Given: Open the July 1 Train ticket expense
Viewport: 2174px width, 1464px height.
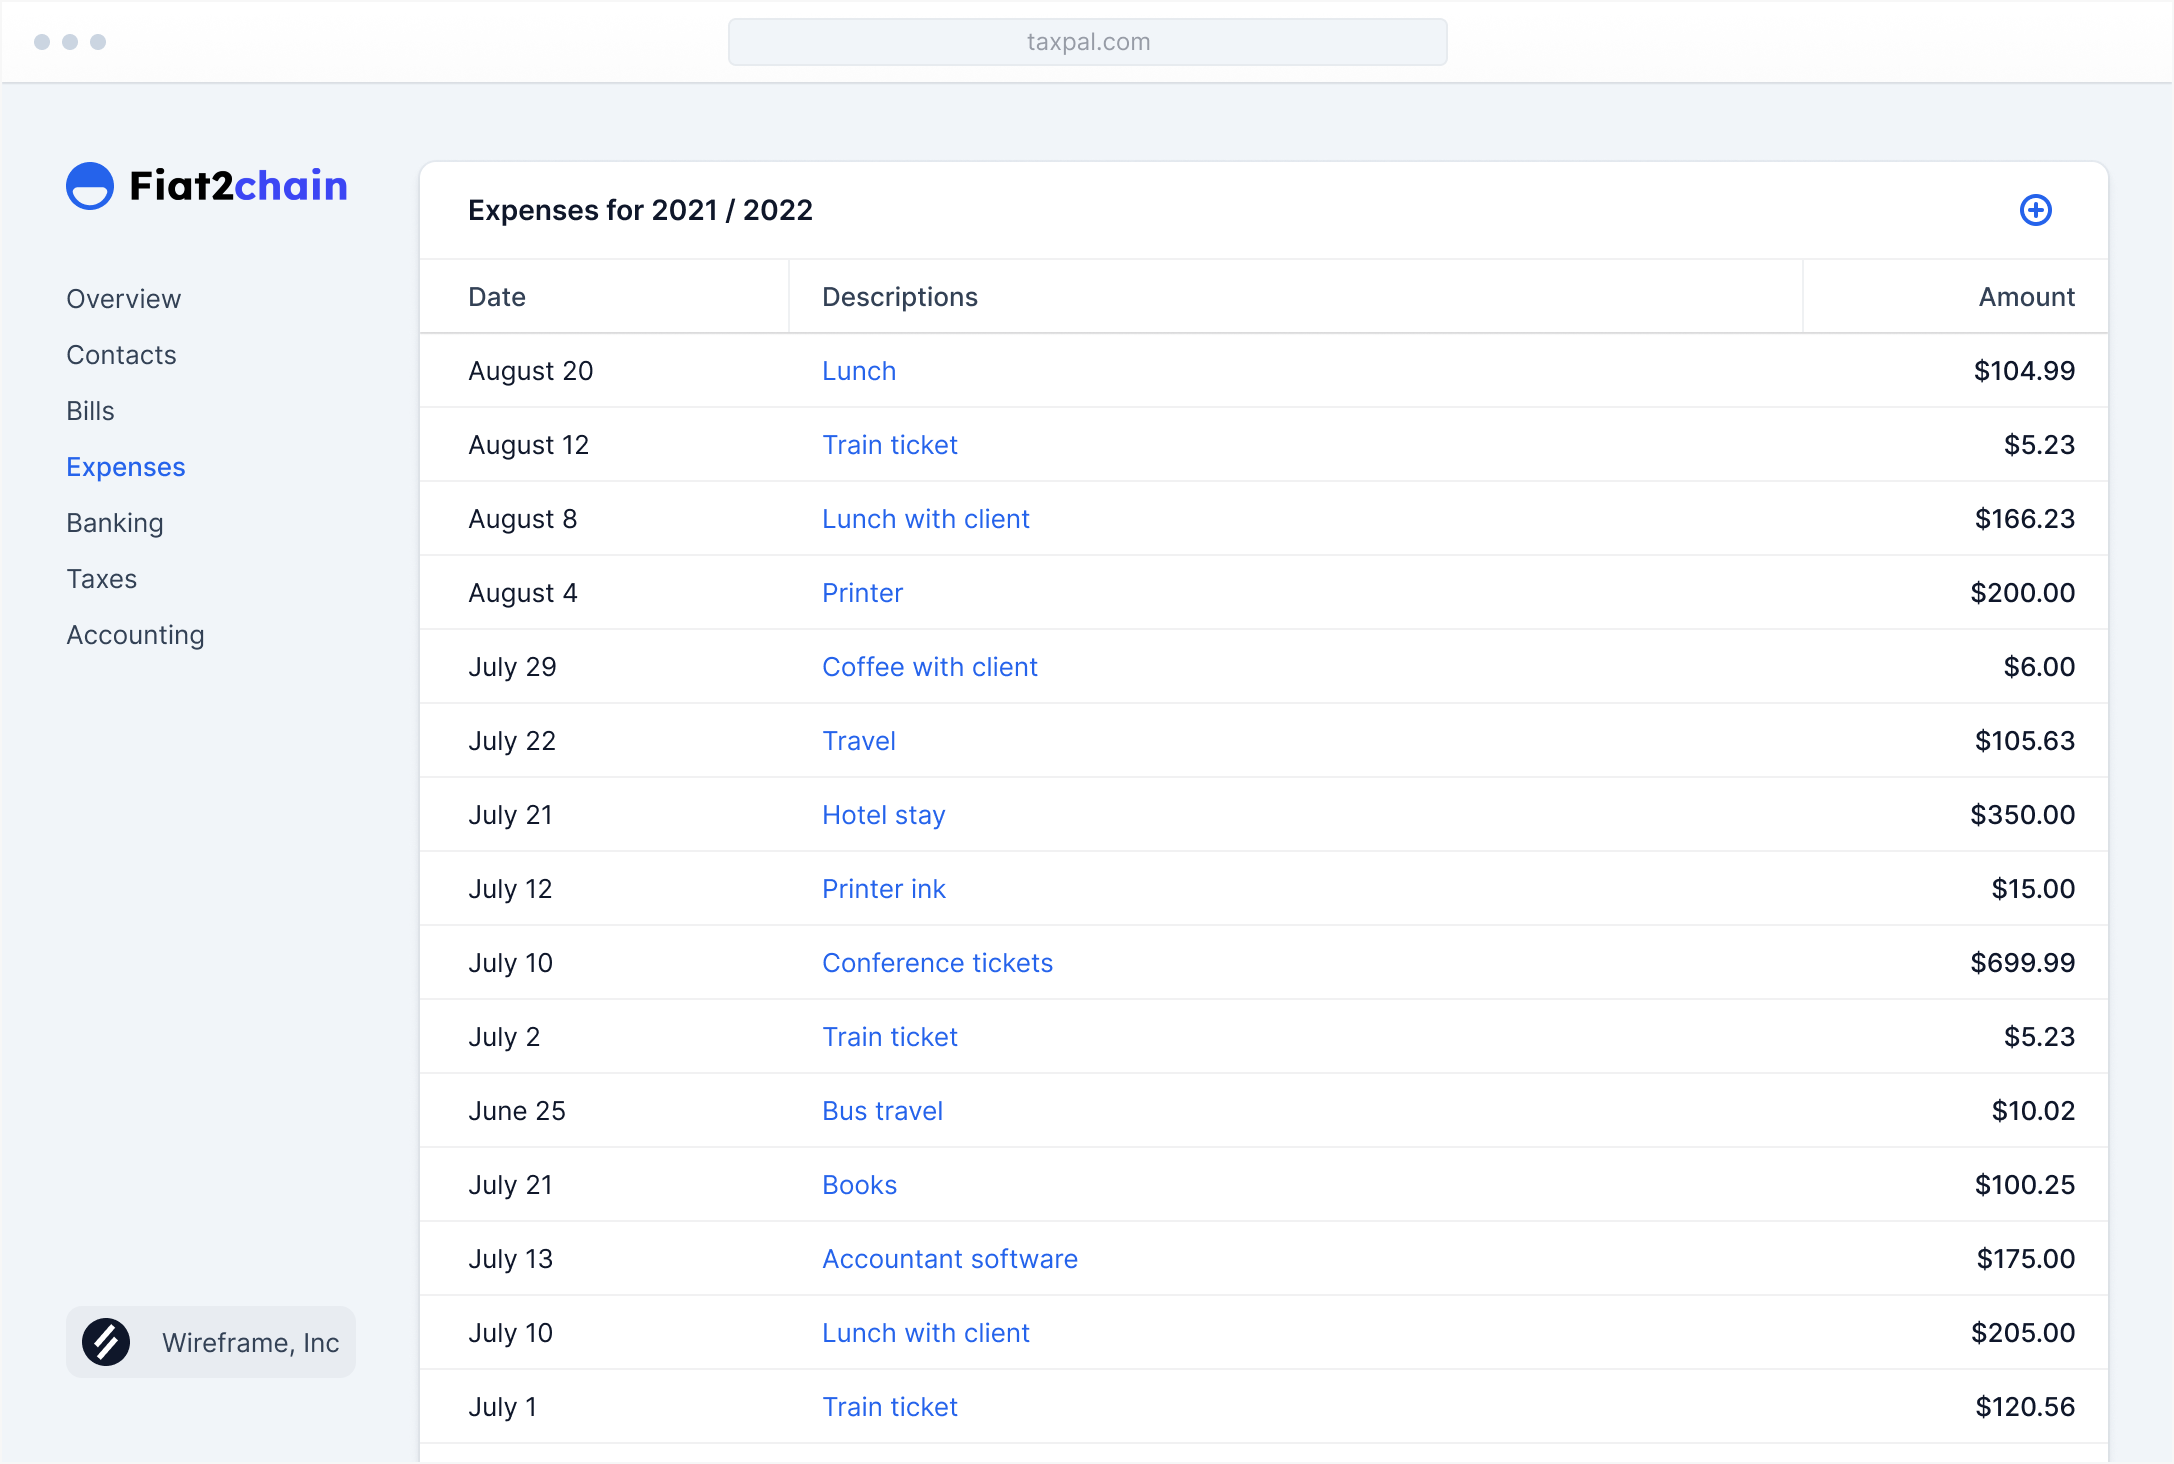Looking at the screenshot, I should (890, 1407).
